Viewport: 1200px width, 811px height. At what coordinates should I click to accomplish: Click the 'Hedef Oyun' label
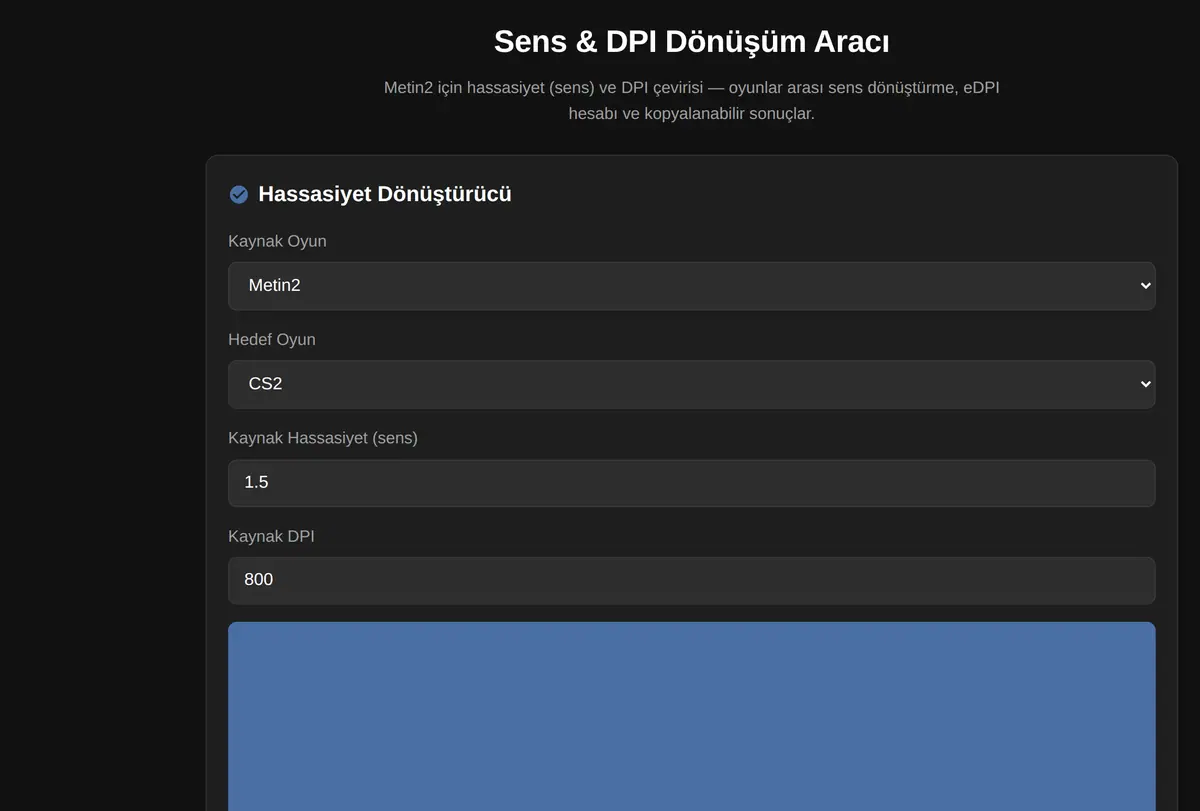point(272,340)
